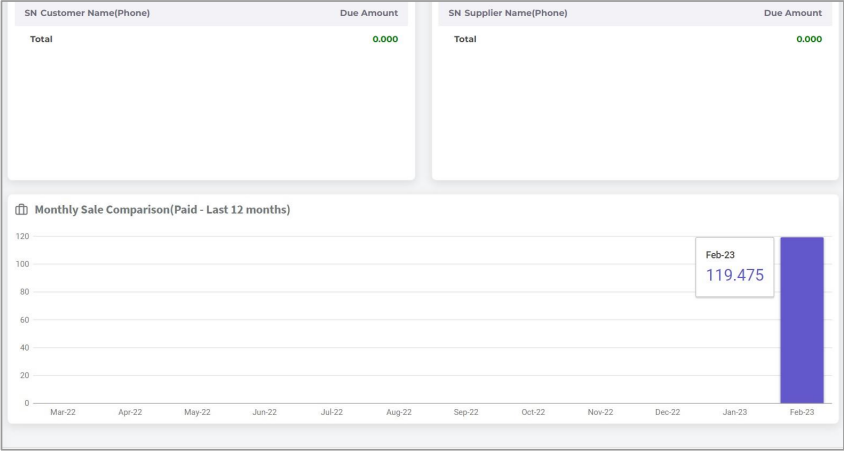The width and height of the screenshot is (844, 453).
Task: Click the SN header in supplier table
Action: (455, 13)
